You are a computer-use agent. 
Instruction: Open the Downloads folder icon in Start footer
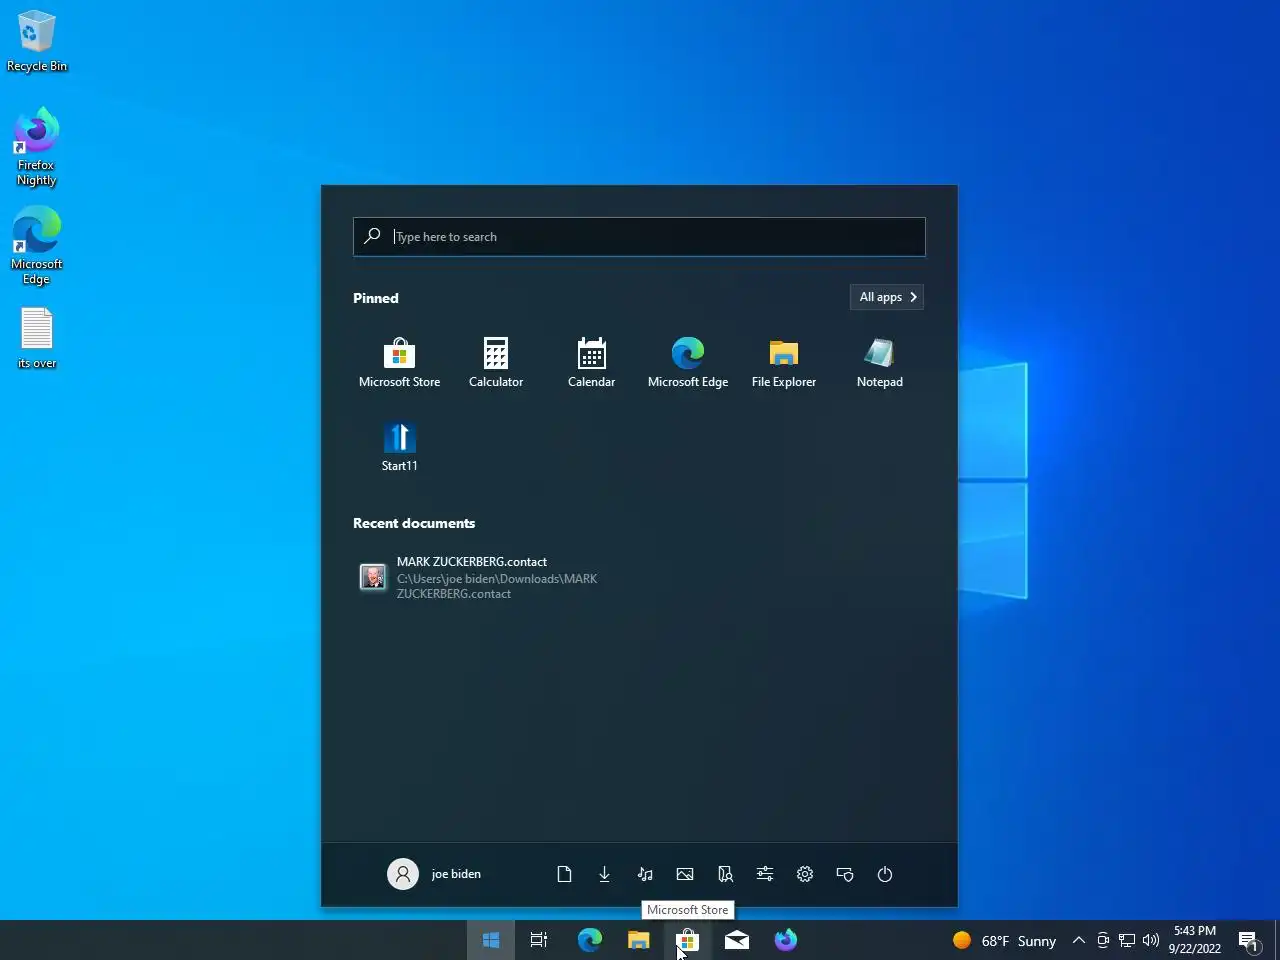click(x=604, y=874)
